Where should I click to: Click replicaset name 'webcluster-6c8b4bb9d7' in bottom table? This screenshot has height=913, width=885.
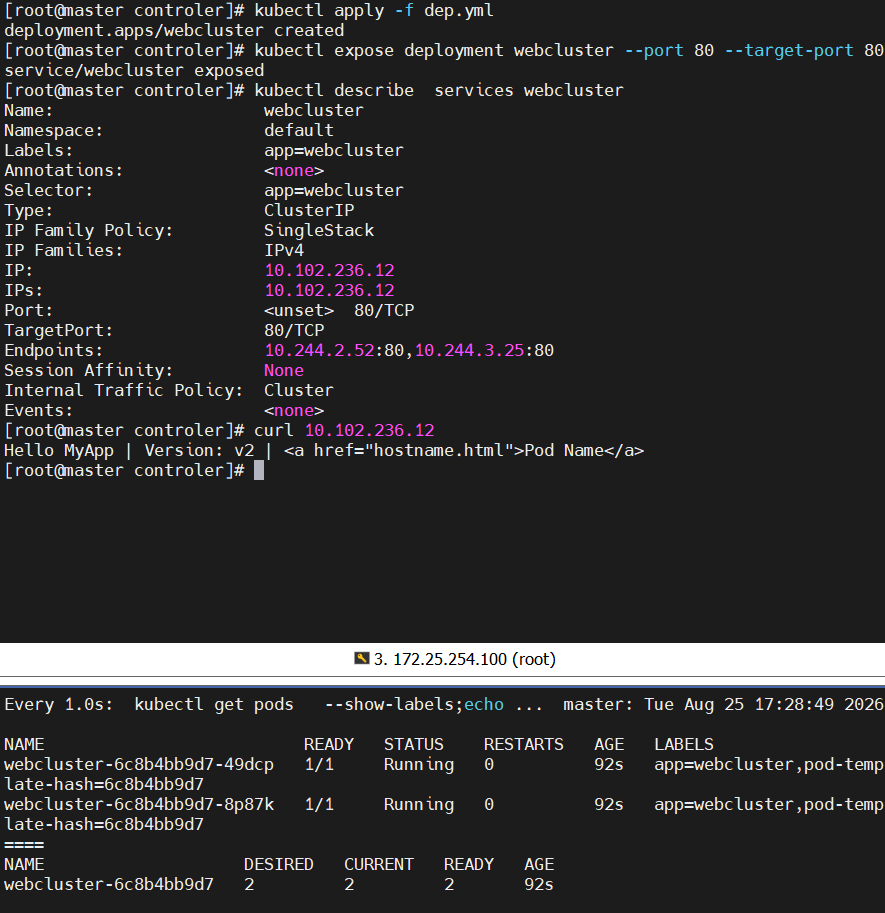tap(109, 884)
